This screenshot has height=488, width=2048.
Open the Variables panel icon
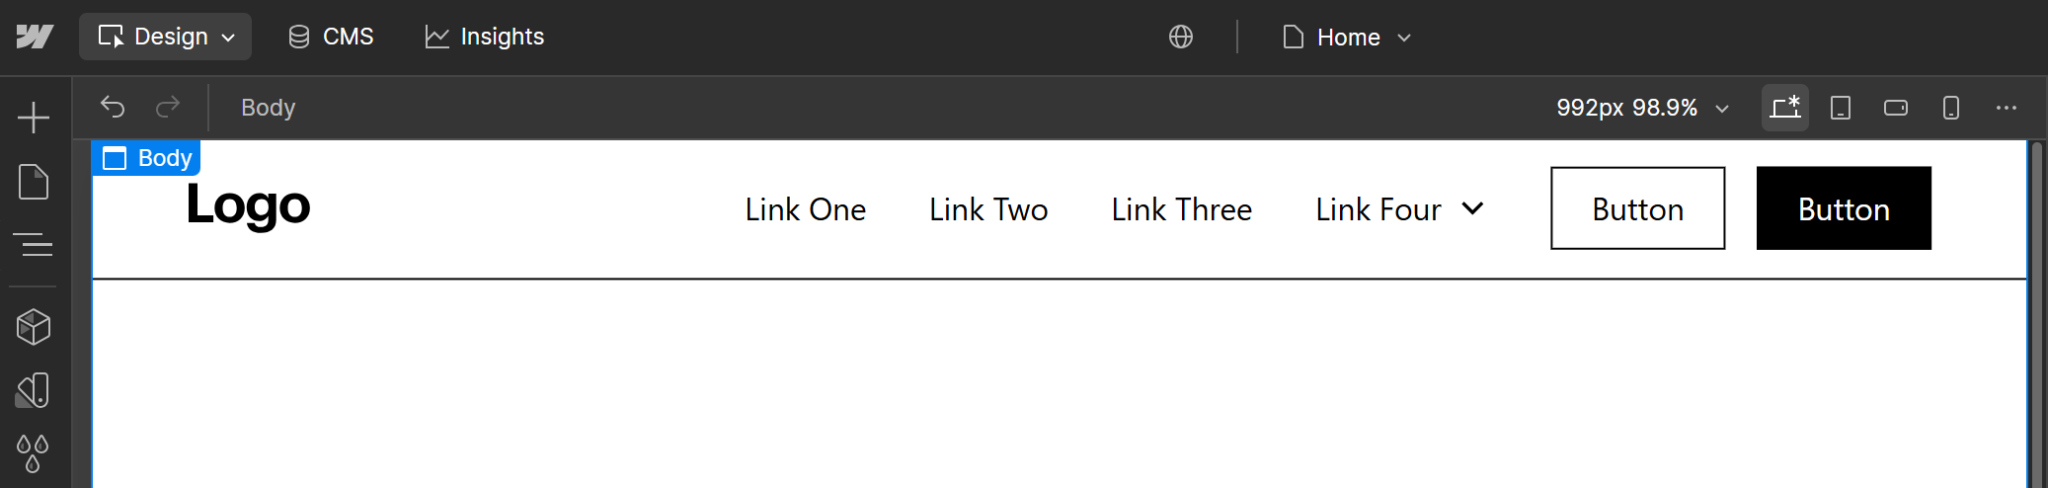[33, 390]
